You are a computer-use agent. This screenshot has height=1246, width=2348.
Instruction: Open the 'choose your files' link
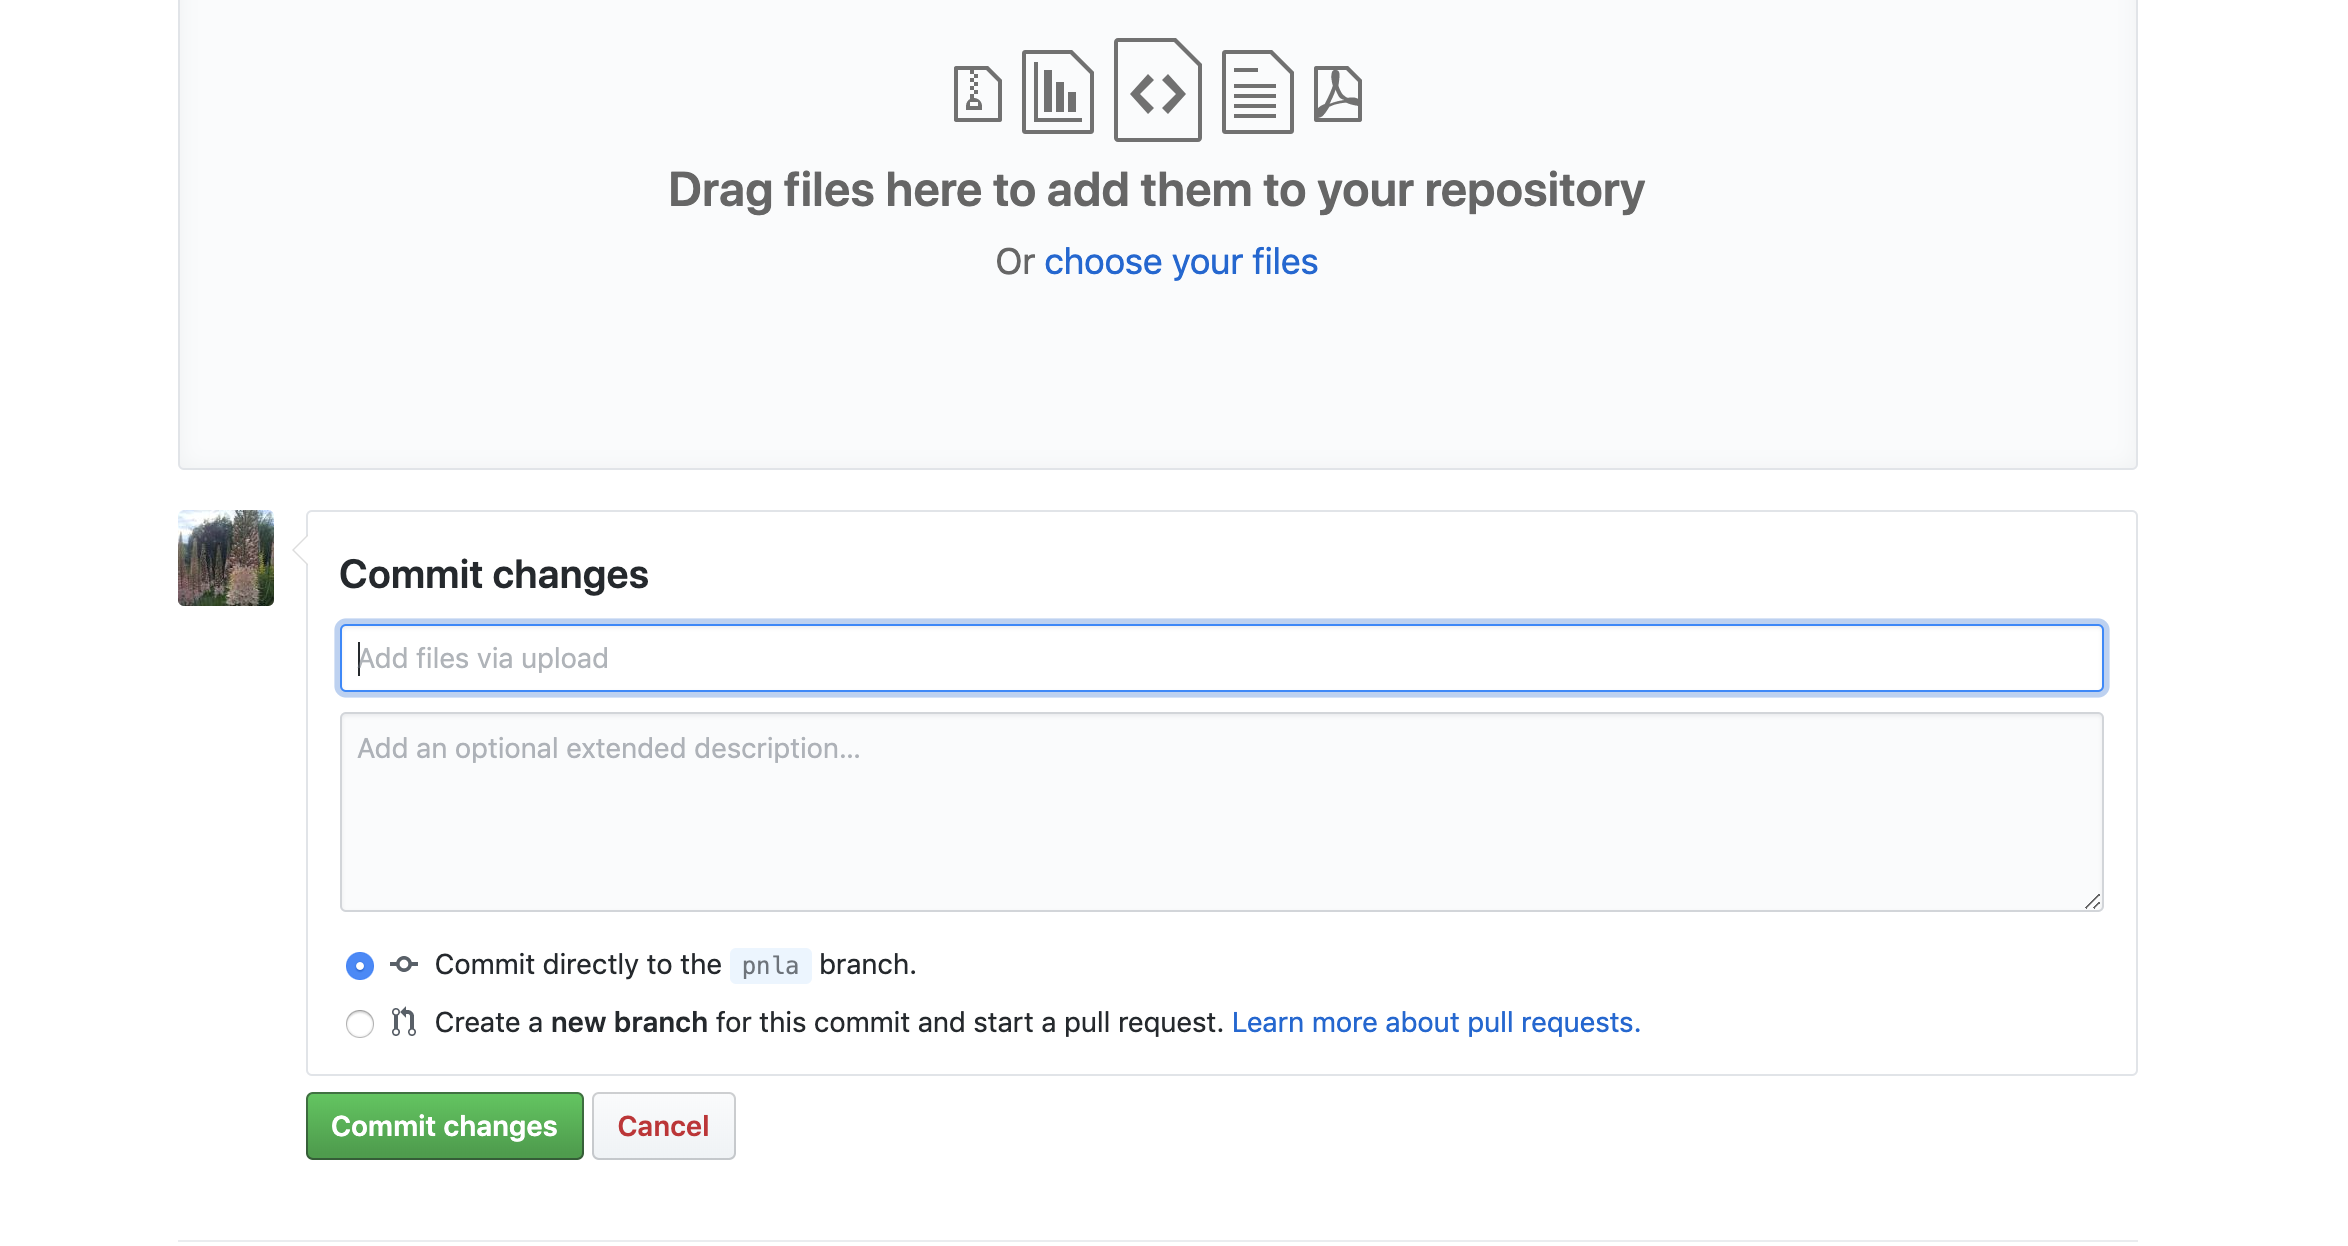coord(1181,262)
